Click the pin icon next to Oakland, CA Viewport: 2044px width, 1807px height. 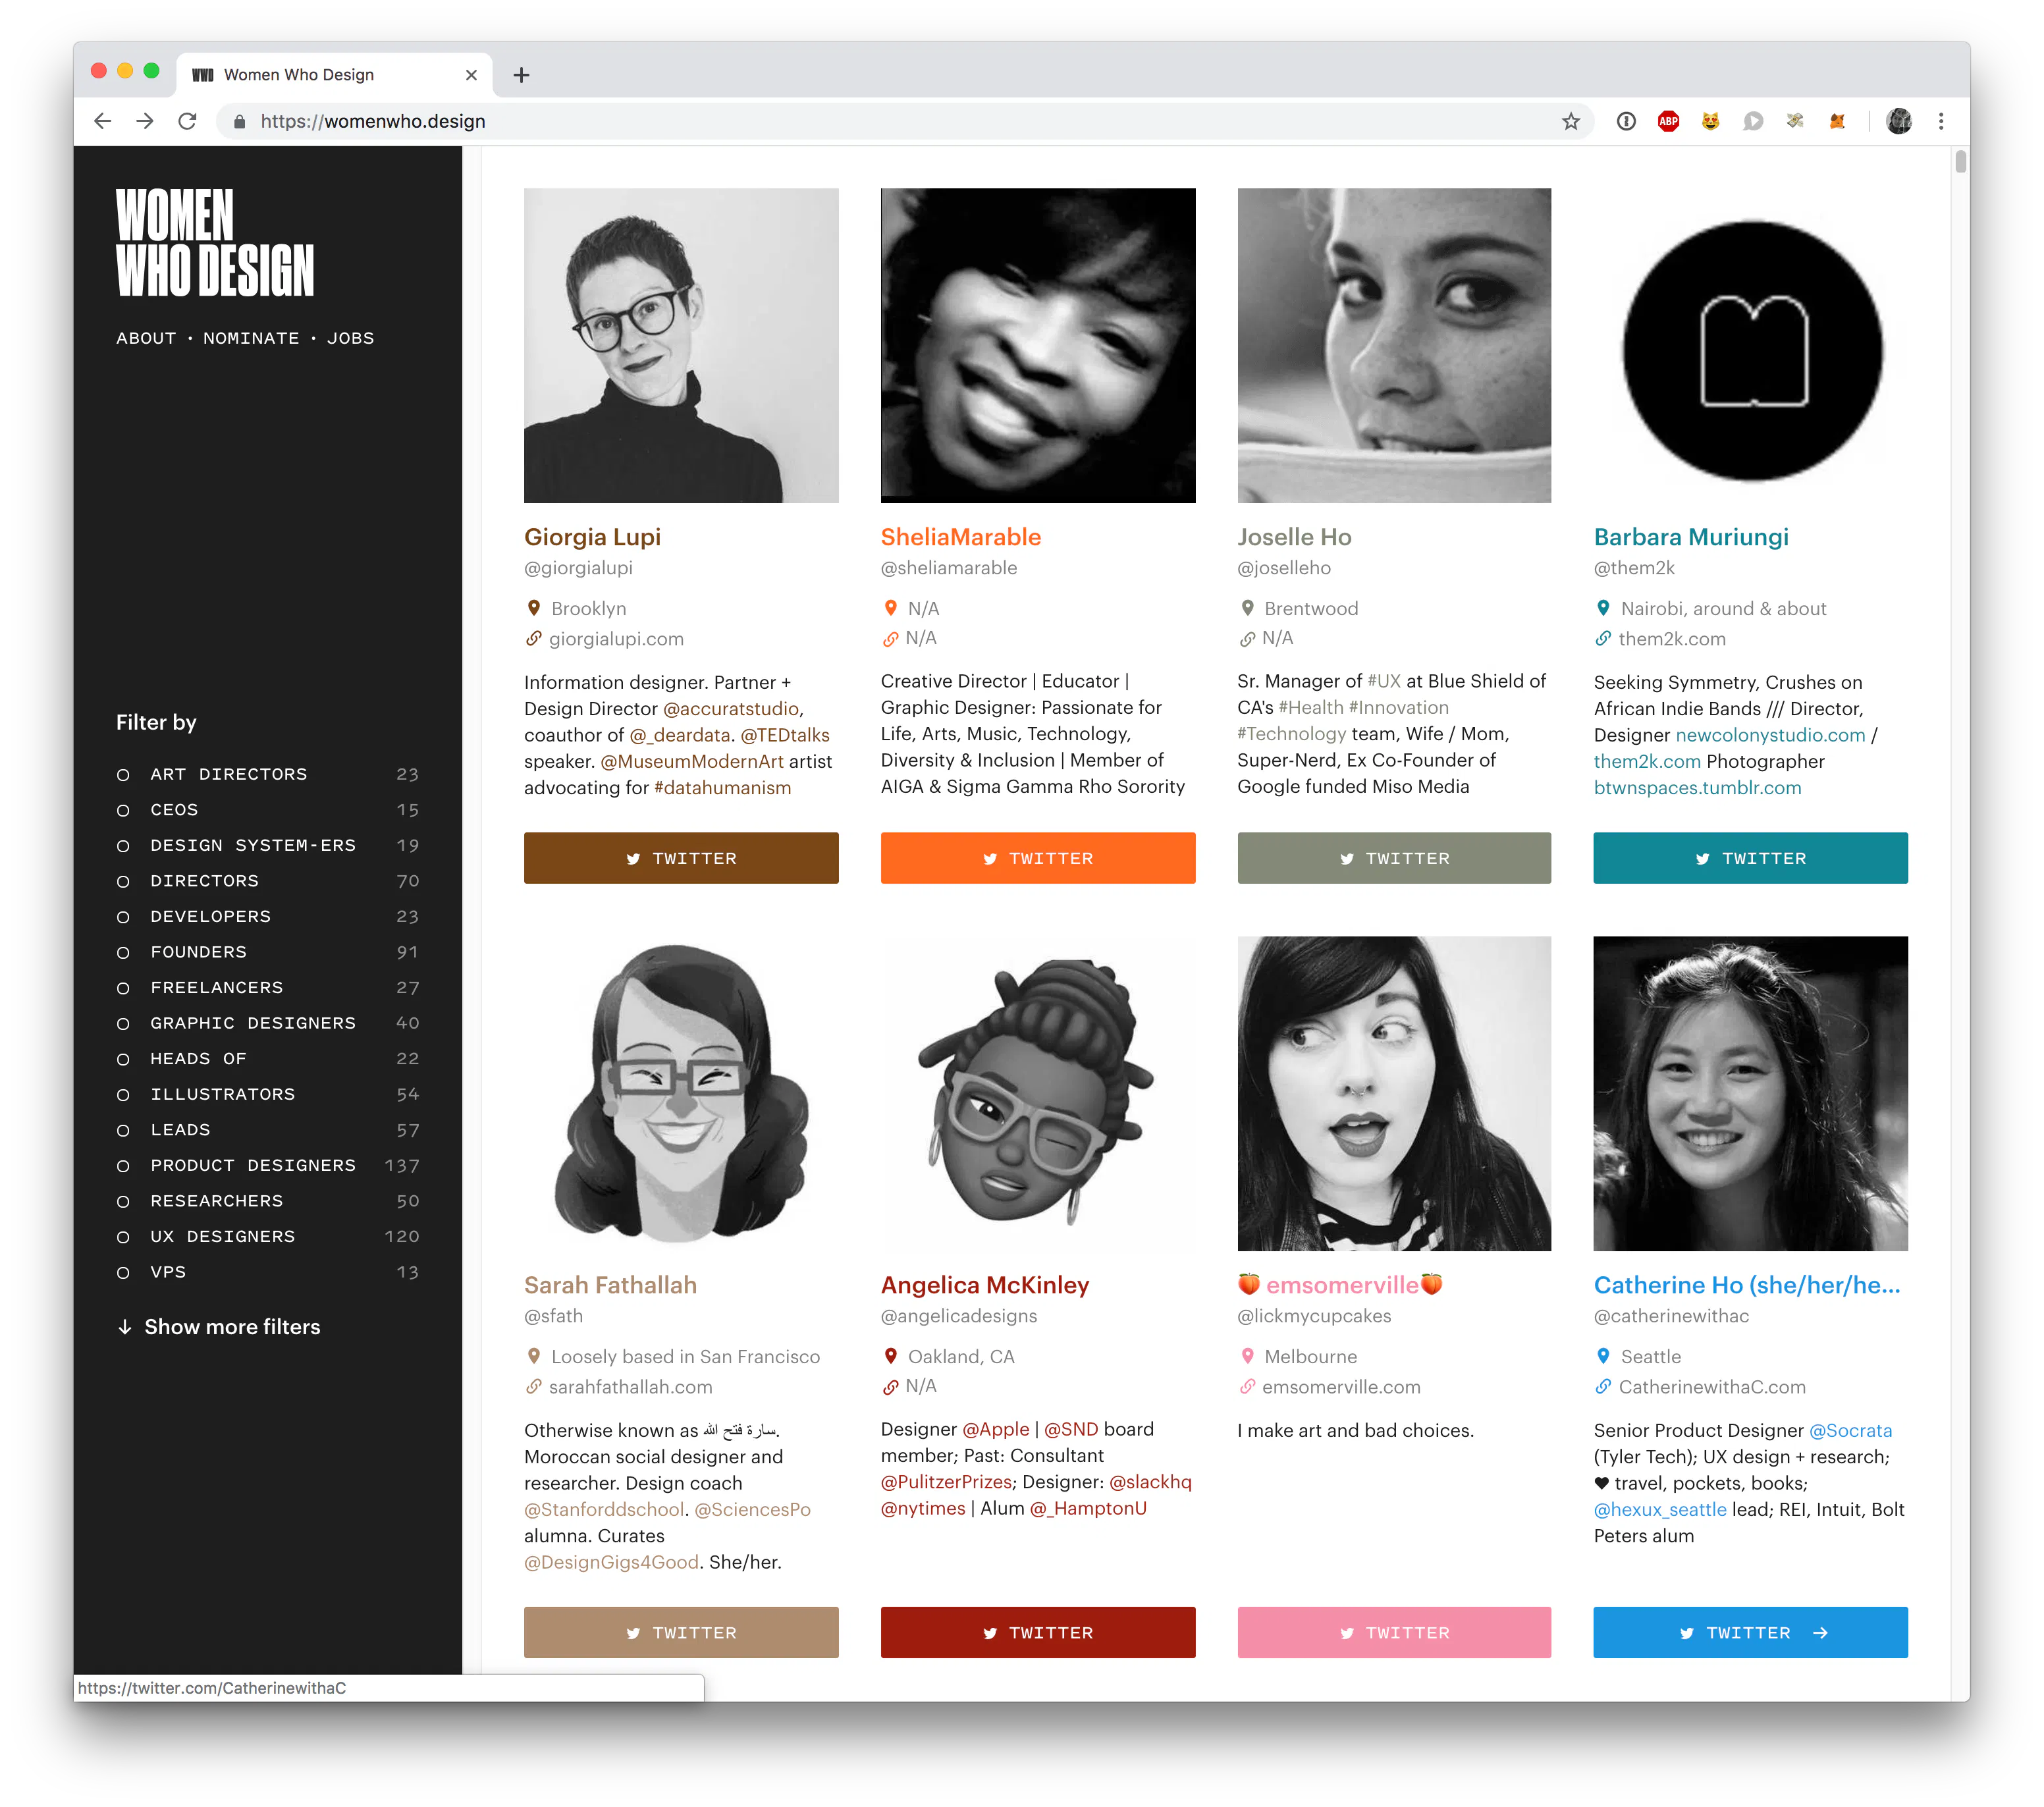pyautogui.click(x=890, y=1356)
